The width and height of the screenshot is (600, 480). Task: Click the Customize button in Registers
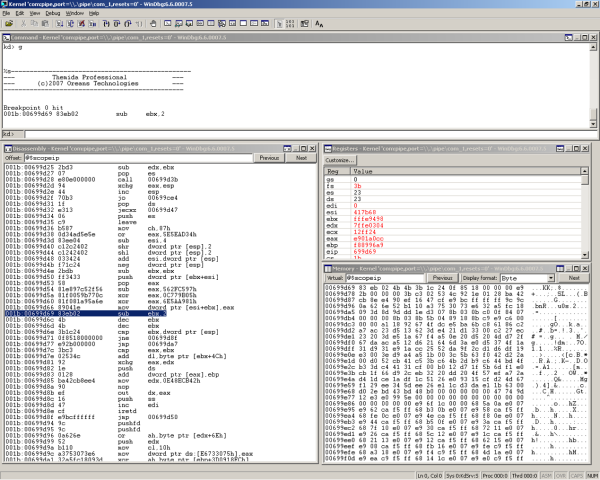click(340, 160)
